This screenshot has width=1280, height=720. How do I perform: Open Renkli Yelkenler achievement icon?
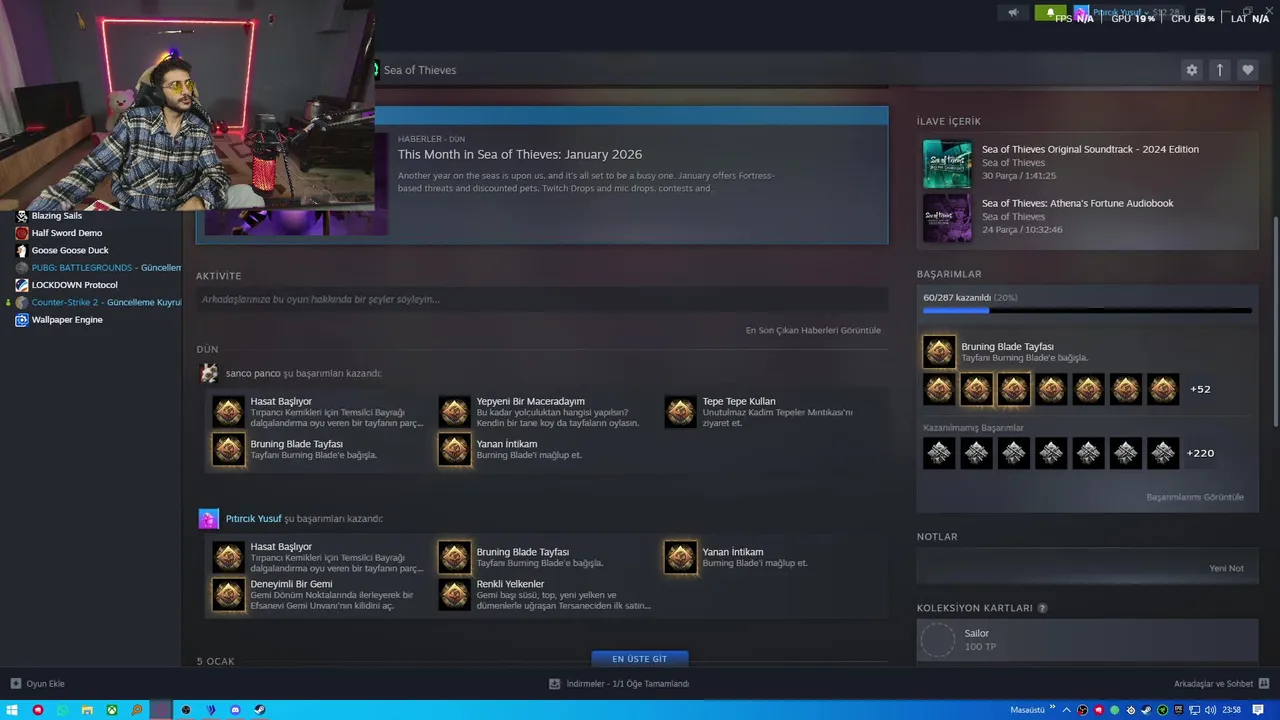[454, 594]
